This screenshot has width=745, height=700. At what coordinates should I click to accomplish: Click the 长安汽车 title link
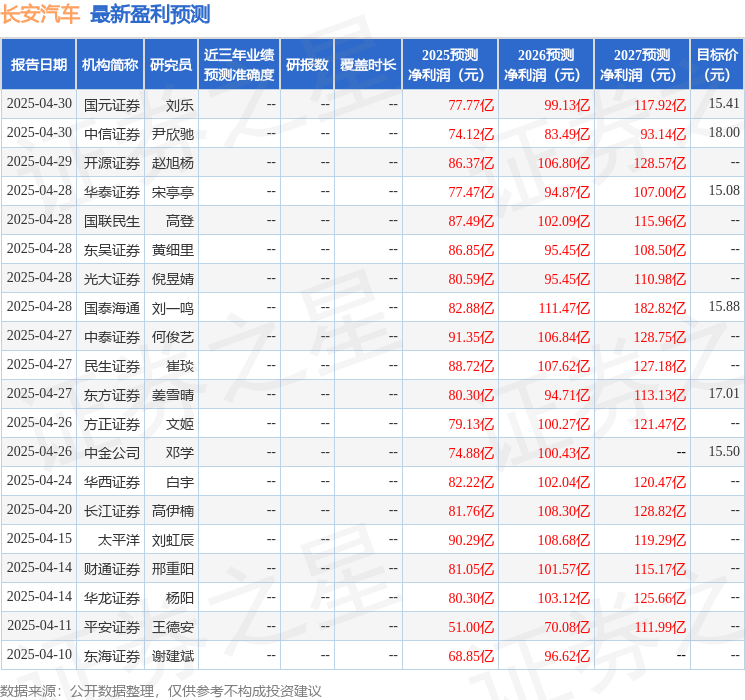41,14
